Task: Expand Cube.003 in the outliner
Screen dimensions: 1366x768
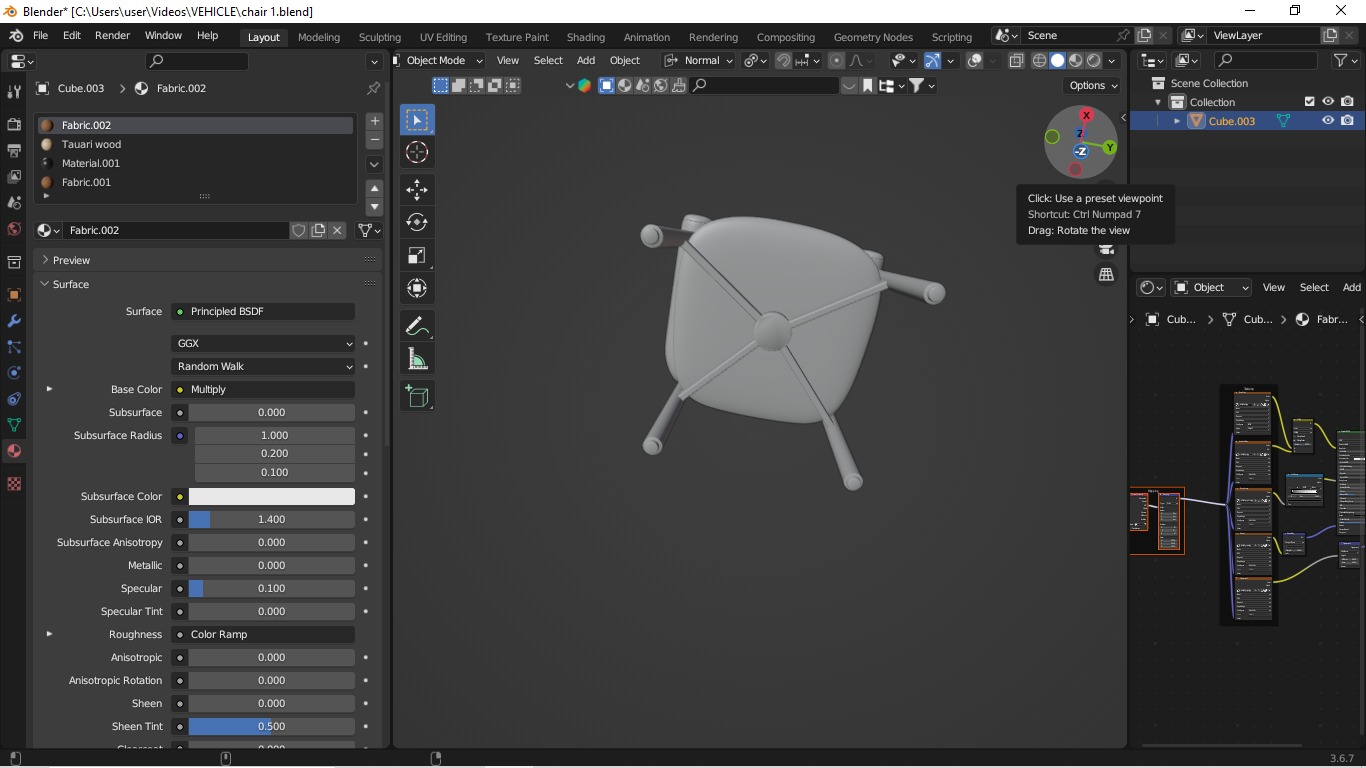Action: (x=1177, y=121)
